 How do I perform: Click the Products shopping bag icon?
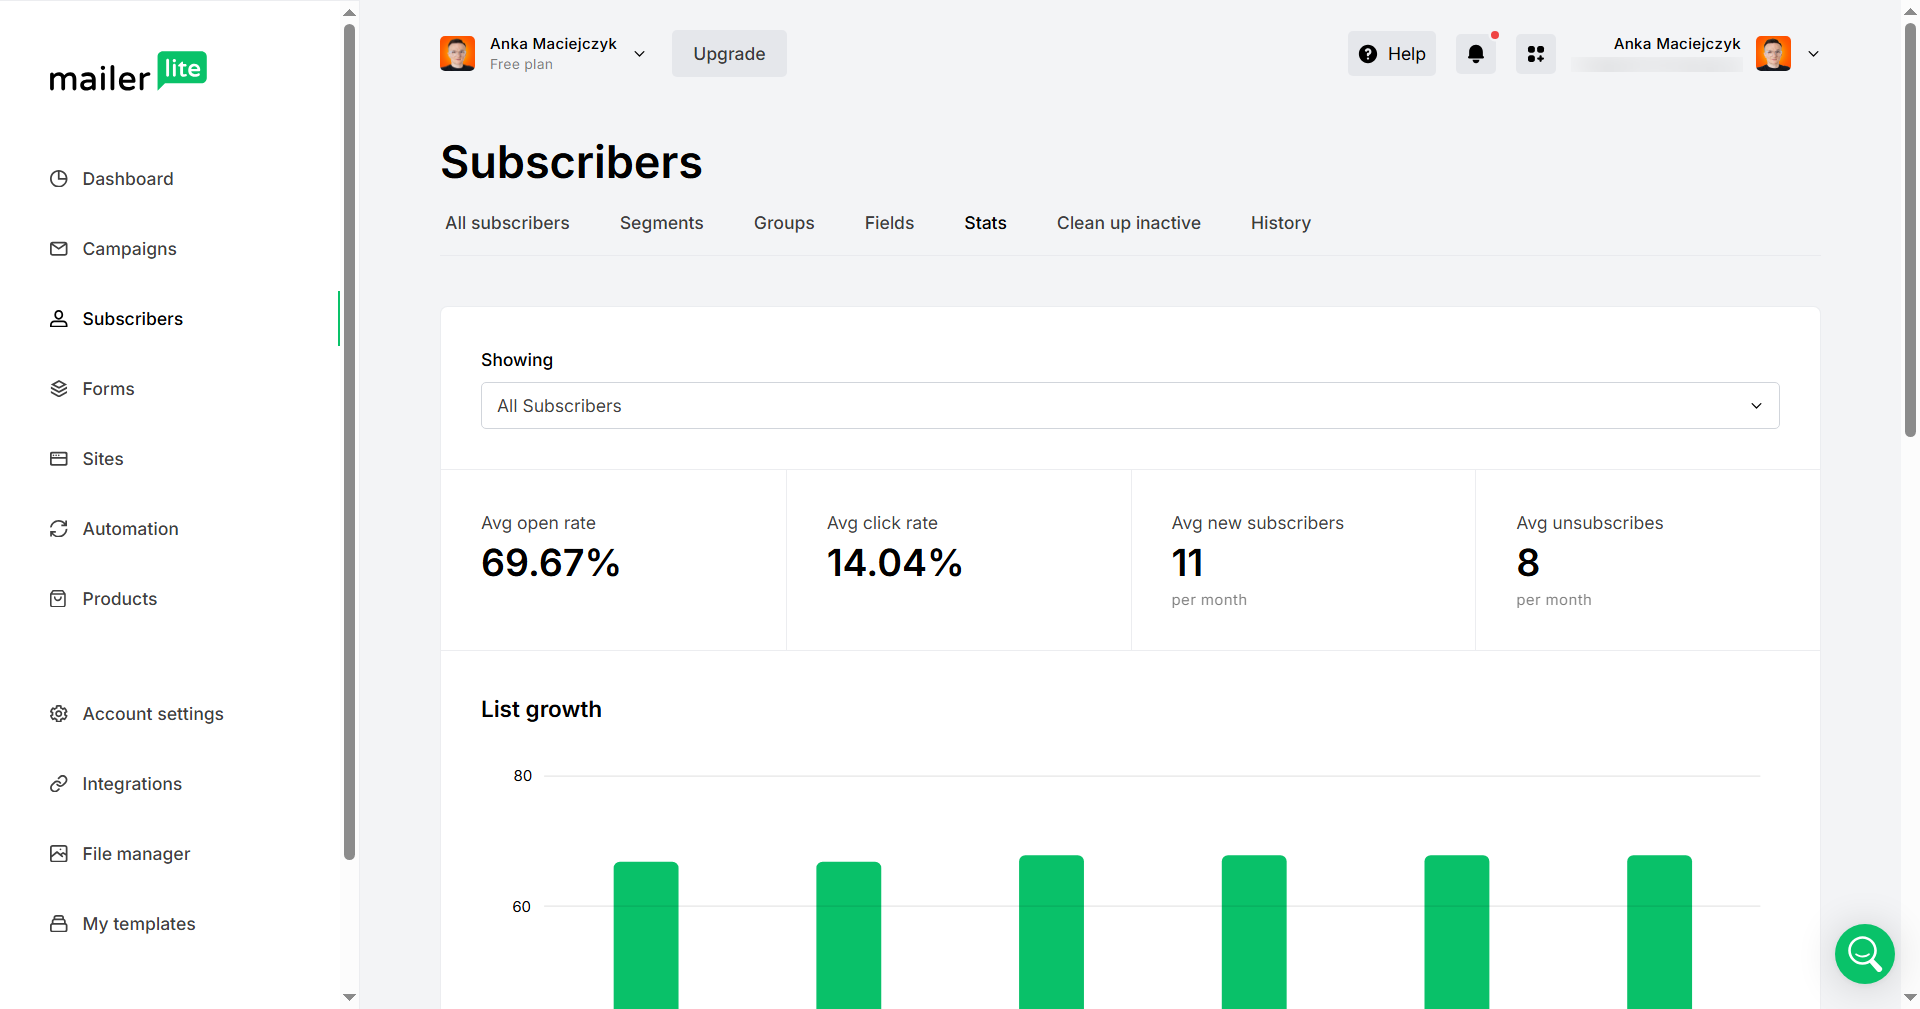59,599
